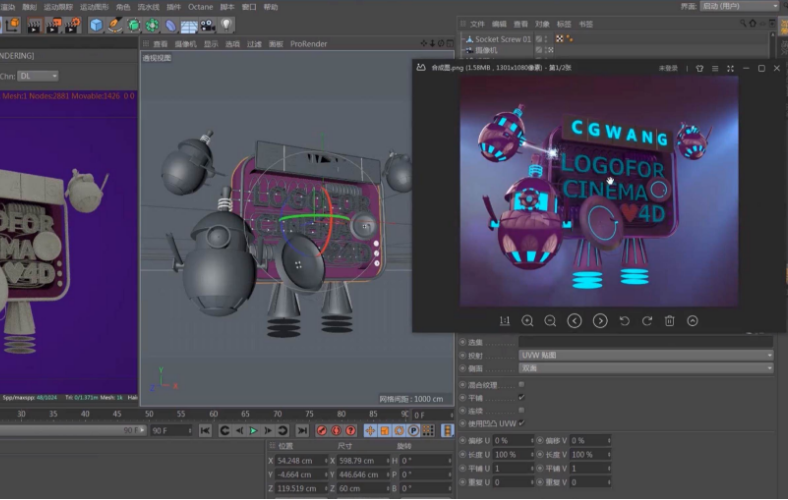This screenshot has height=500, width=788.
Task: Record active objects keyframe
Action: pyautogui.click(x=322, y=431)
